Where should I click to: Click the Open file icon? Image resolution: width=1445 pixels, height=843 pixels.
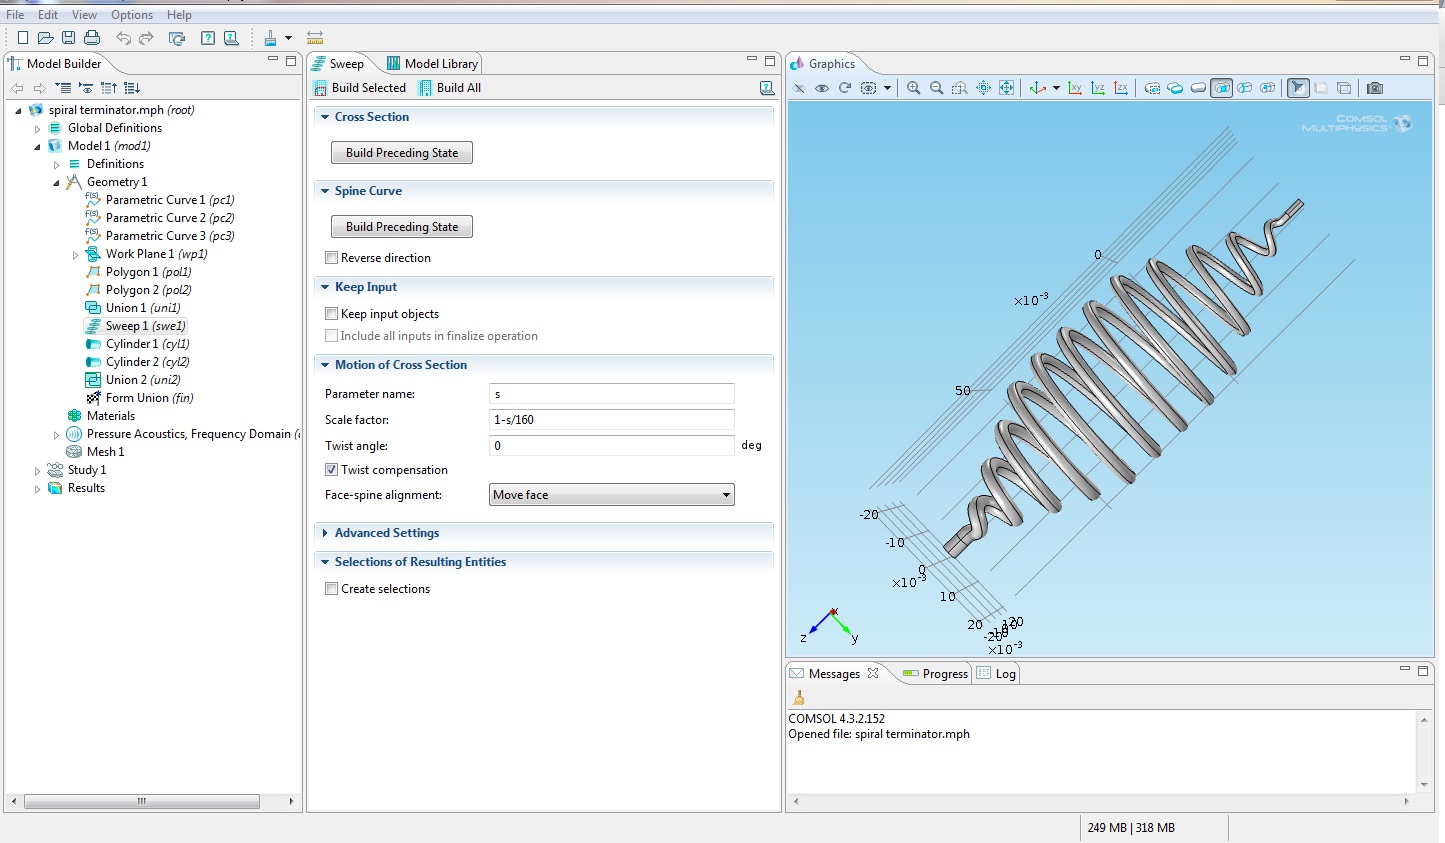click(x=45, y=38)
